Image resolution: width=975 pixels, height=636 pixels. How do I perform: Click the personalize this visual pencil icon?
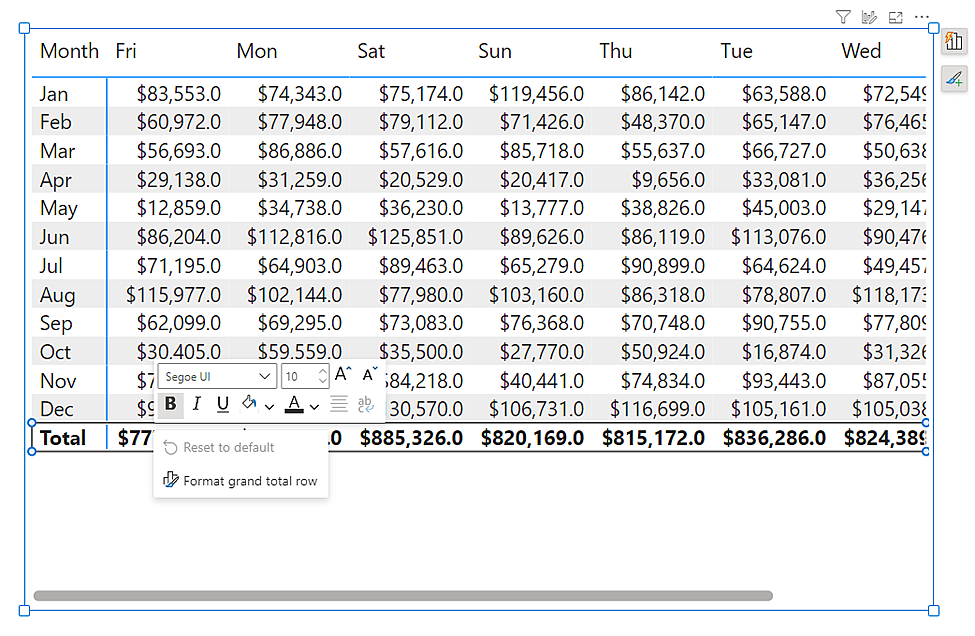(x=868, y=17)
